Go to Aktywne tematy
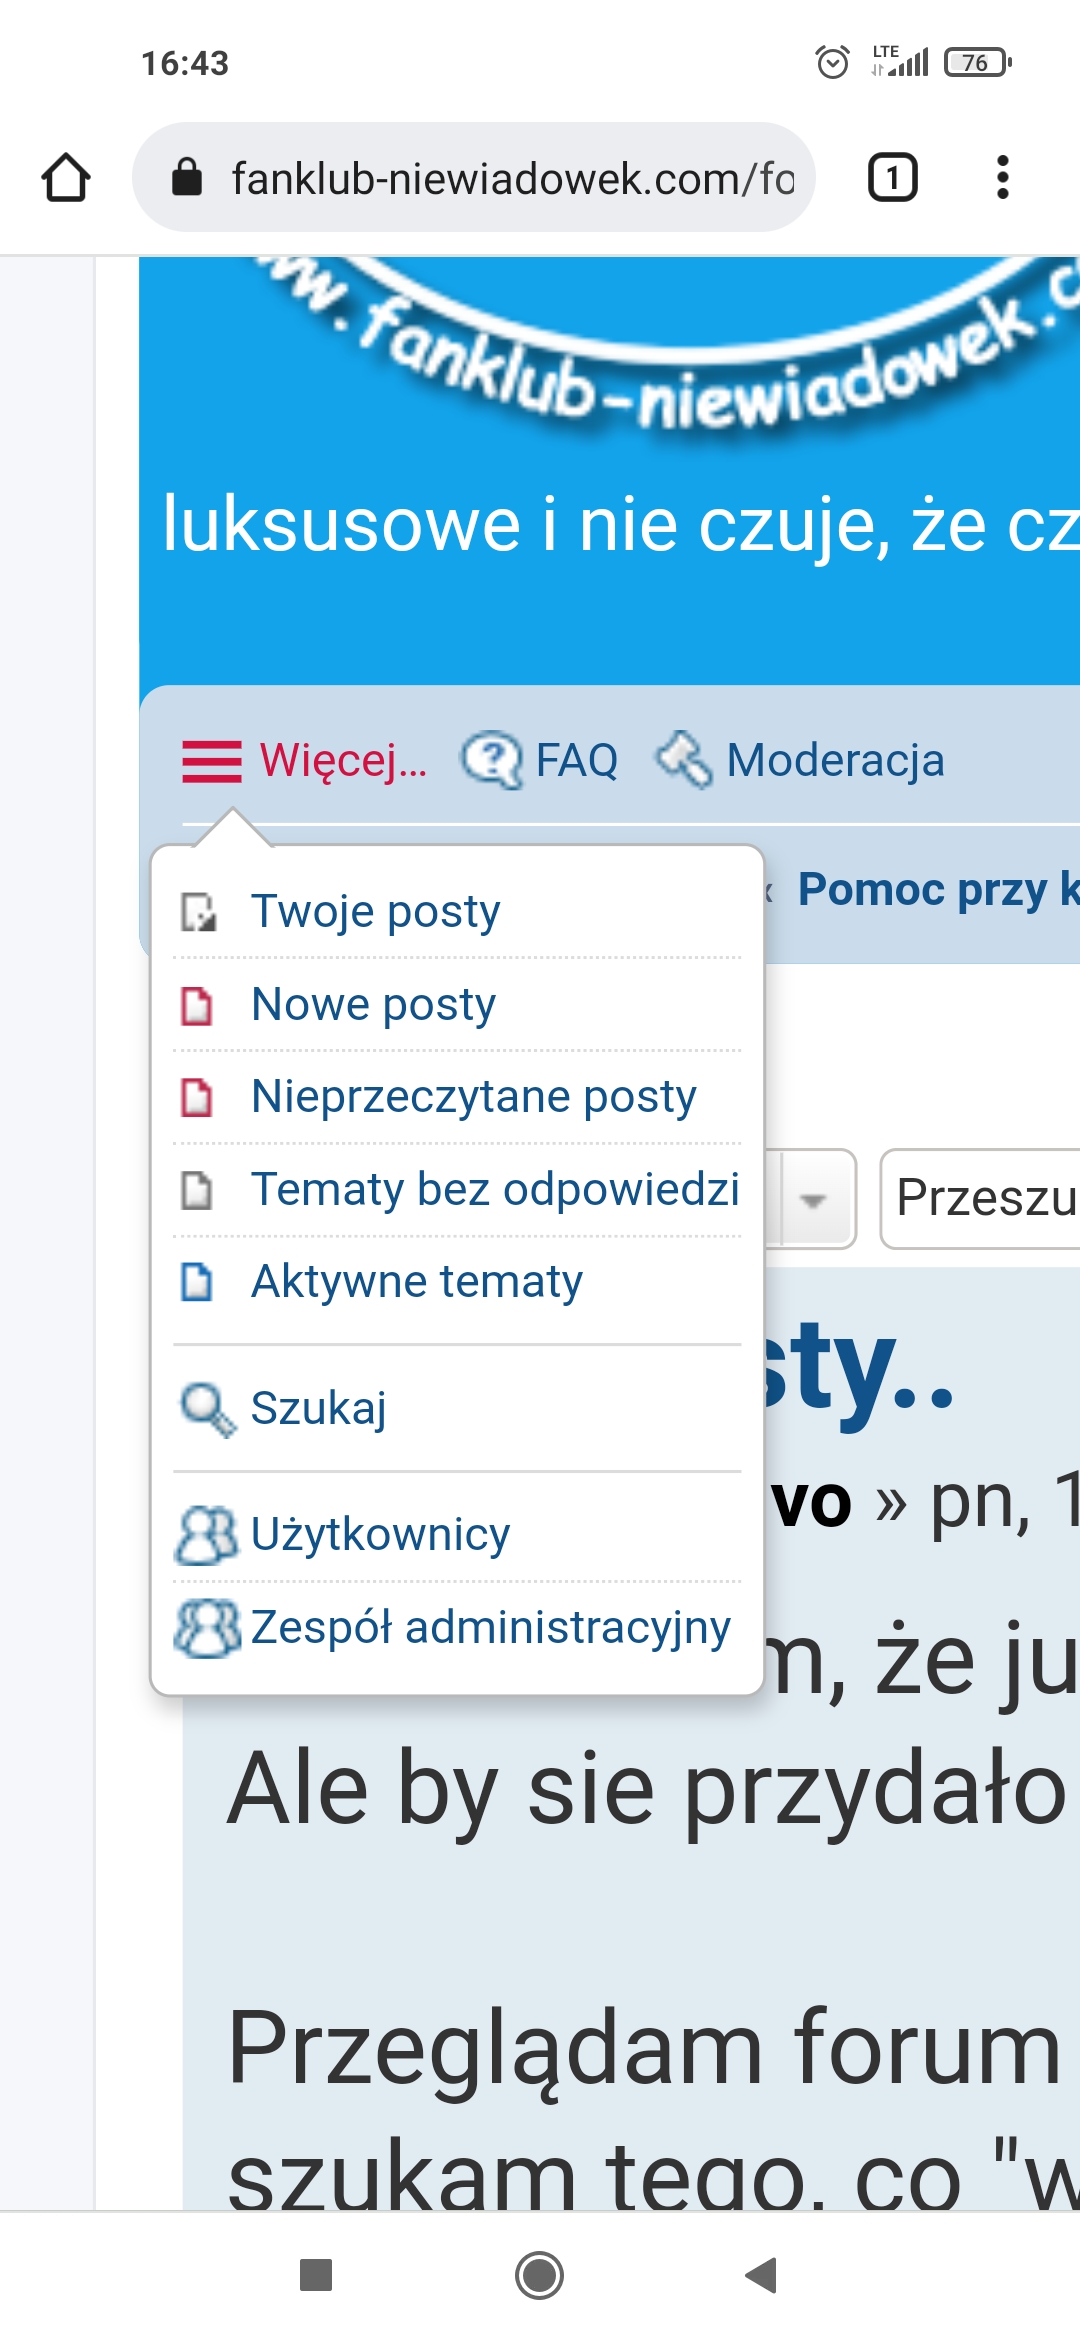 tap(416, 1281)
